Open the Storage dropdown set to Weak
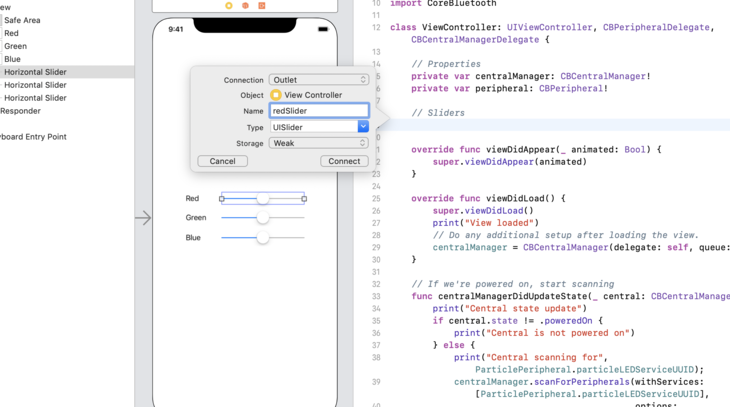The height and width of the screenshot is (407, 730). [319, 143]
